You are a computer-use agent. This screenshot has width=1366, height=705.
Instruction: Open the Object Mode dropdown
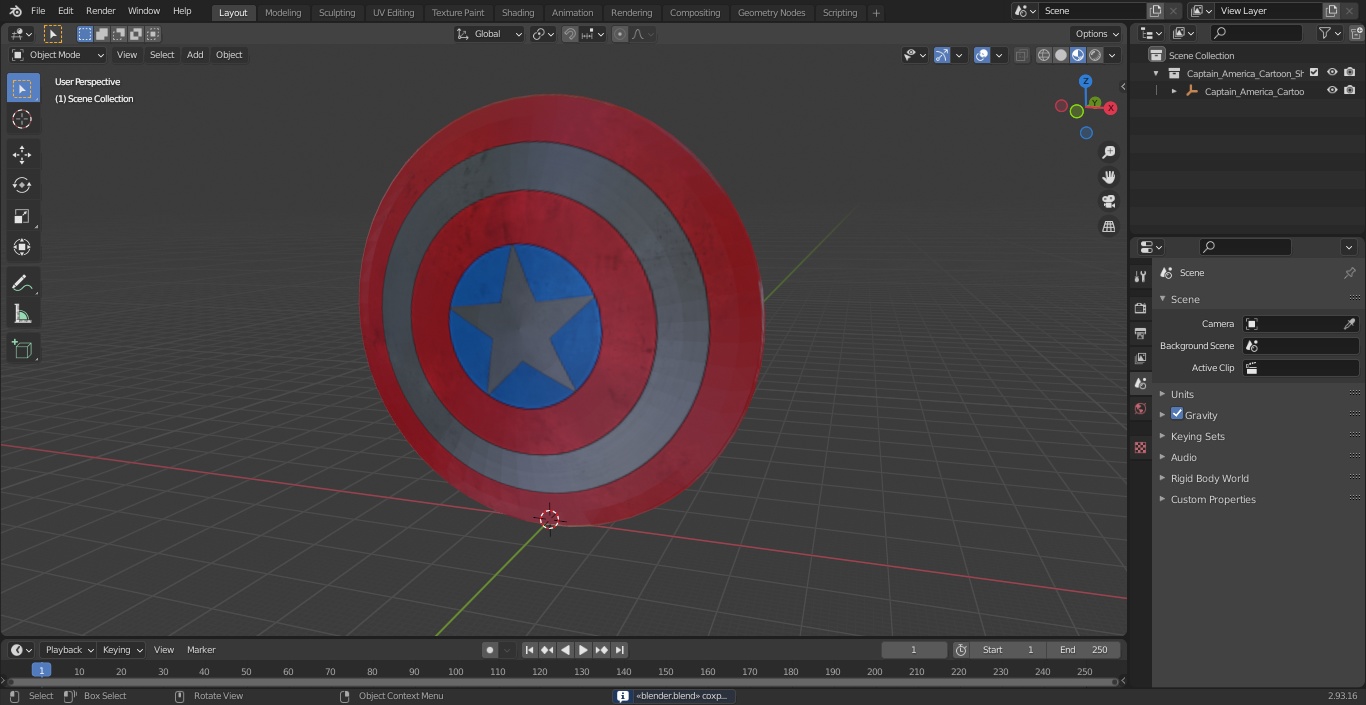pyautogui.click(x=58, y=55)
